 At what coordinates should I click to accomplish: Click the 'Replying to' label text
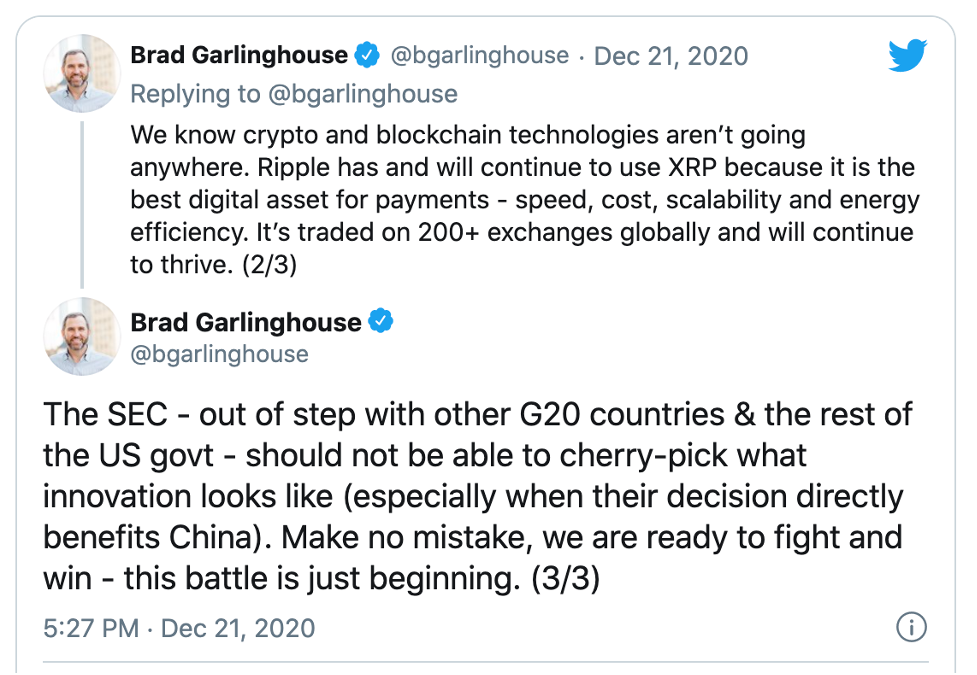click(x=196, y=94)
